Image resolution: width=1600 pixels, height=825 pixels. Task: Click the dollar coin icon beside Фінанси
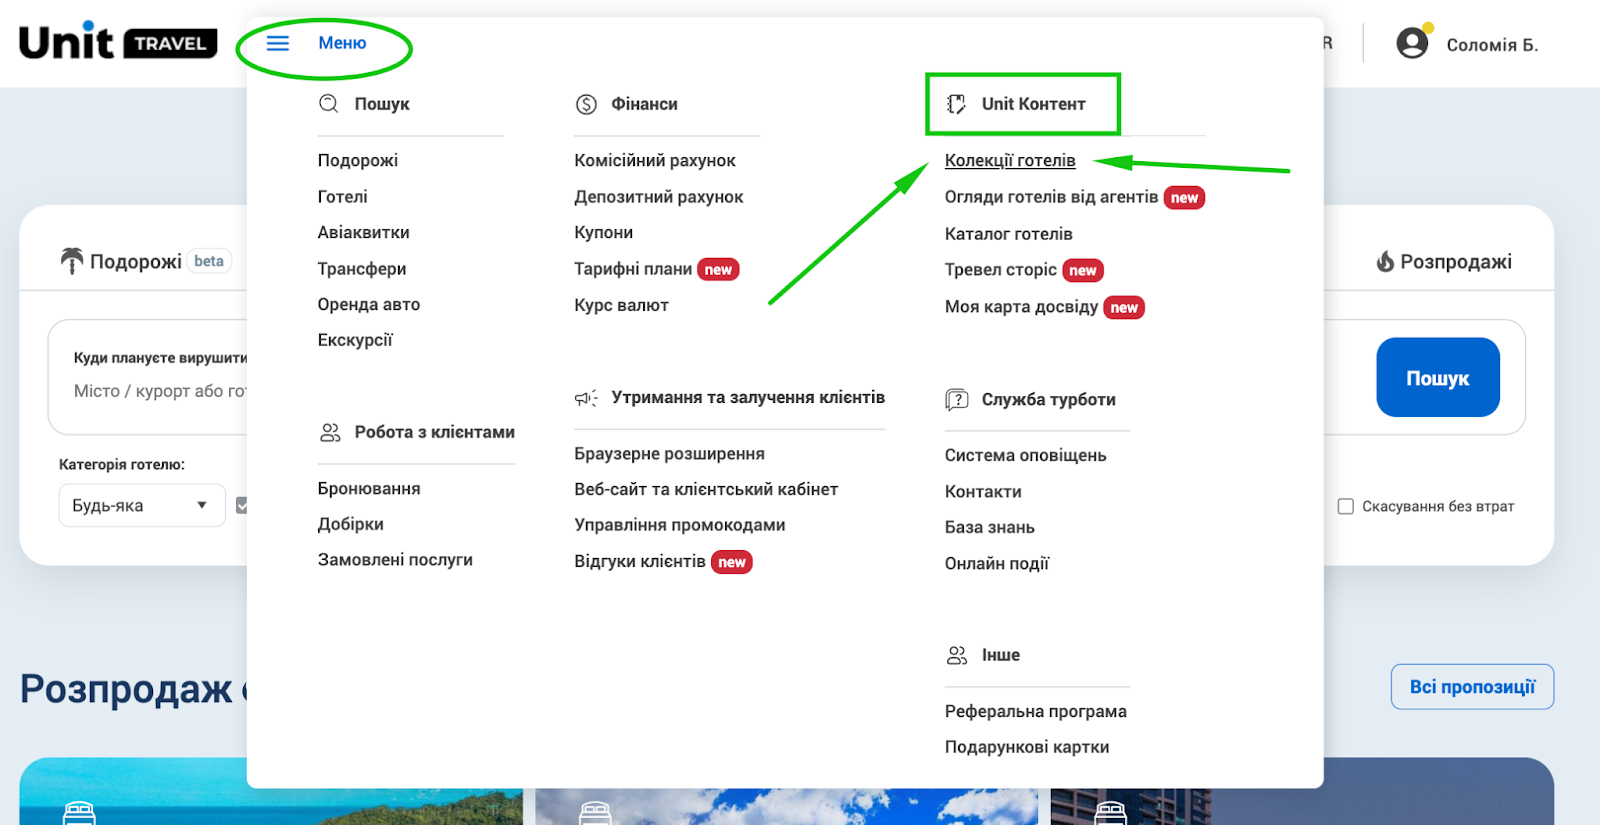coord(586,104)
